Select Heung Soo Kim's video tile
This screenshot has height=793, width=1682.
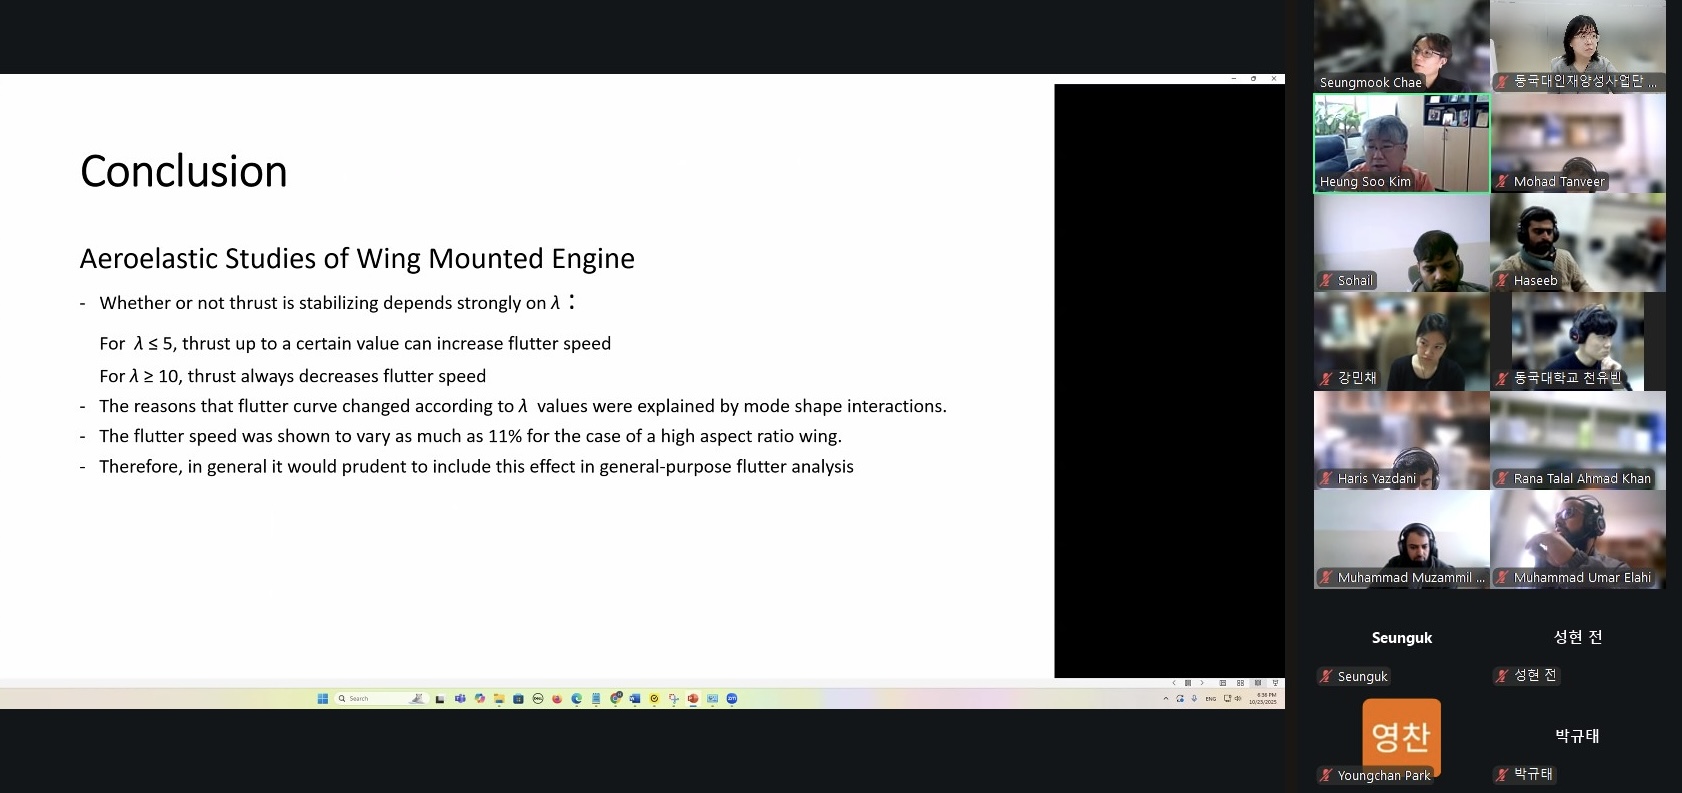pos(1401,143)
